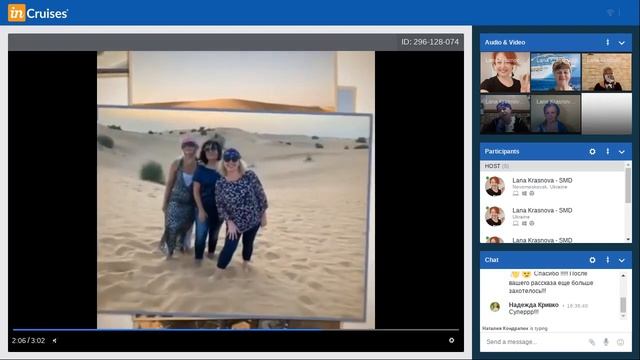Select video thumbnail with brick wall background
Screen dimensions: 640x360
coord(607,72)
